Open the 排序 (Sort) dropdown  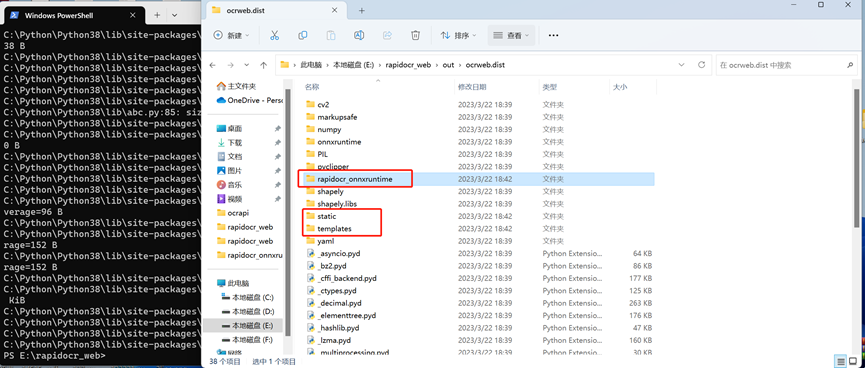pyautogui.click(x=458, y=35)
